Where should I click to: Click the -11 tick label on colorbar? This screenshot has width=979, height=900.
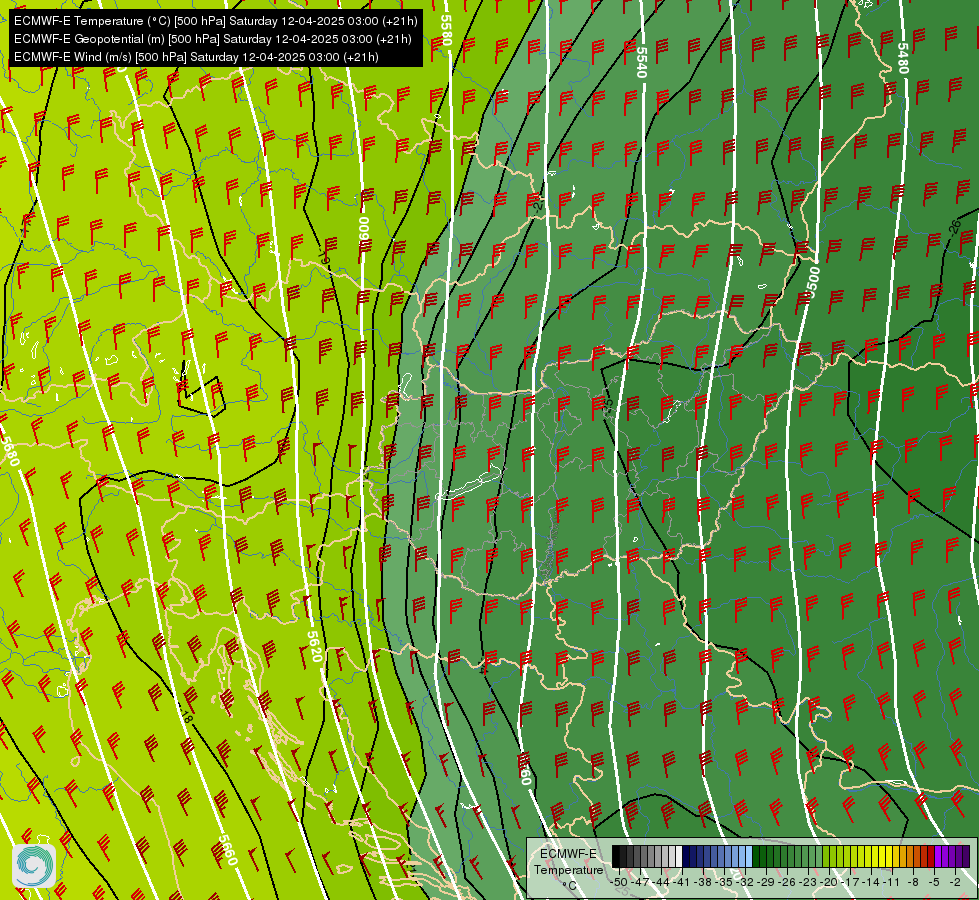[x=892, y=882]
